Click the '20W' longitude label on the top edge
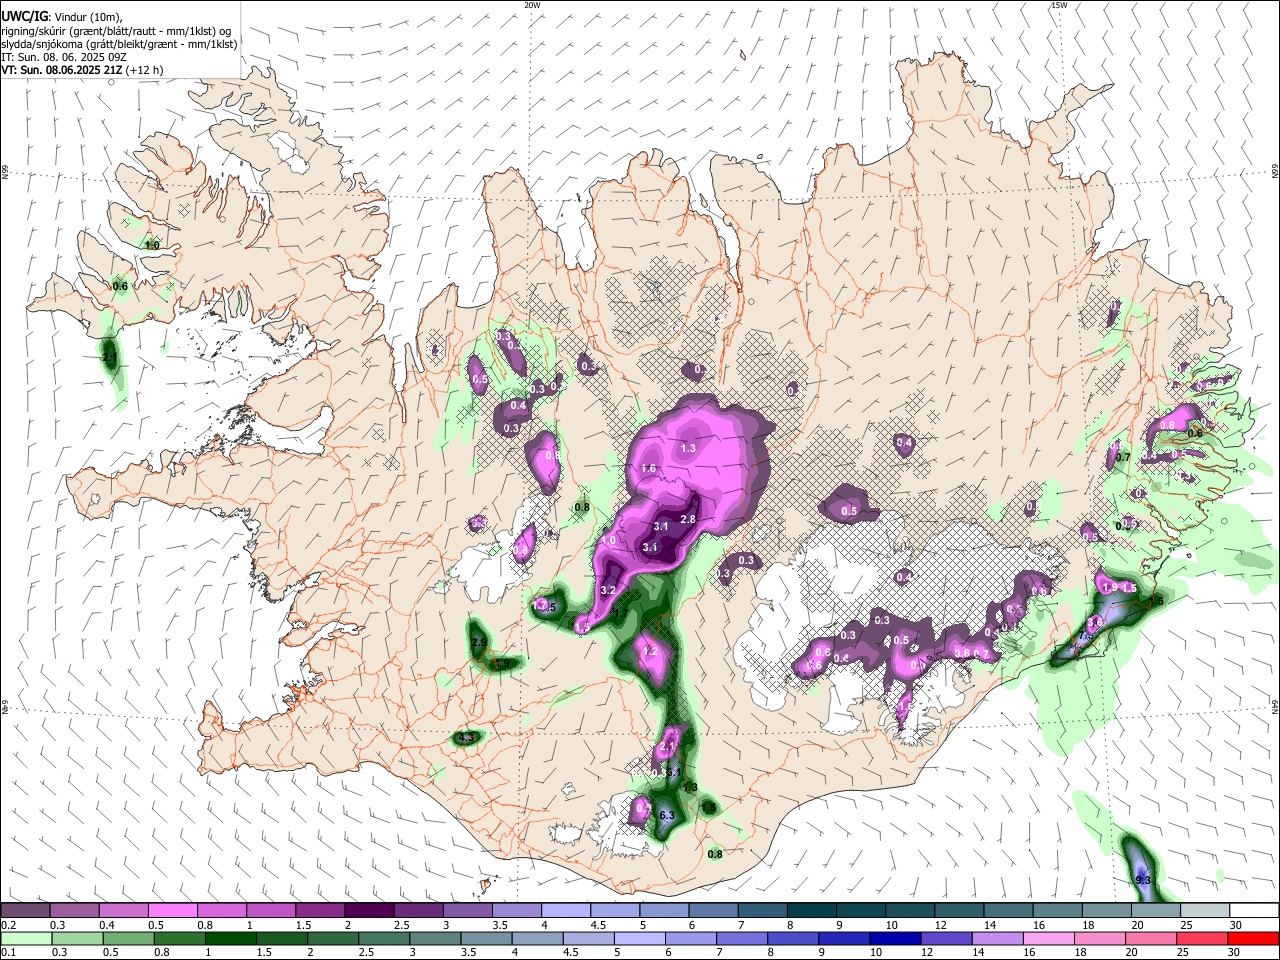1280x960 pixels. (532, 5)
